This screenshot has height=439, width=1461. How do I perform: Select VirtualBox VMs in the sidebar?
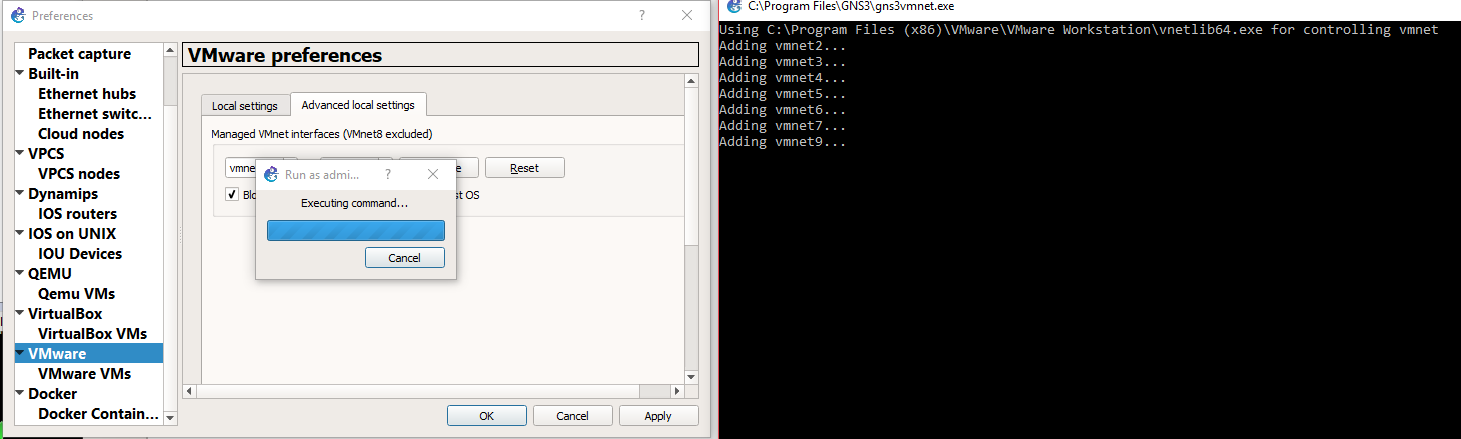point(92,334)
